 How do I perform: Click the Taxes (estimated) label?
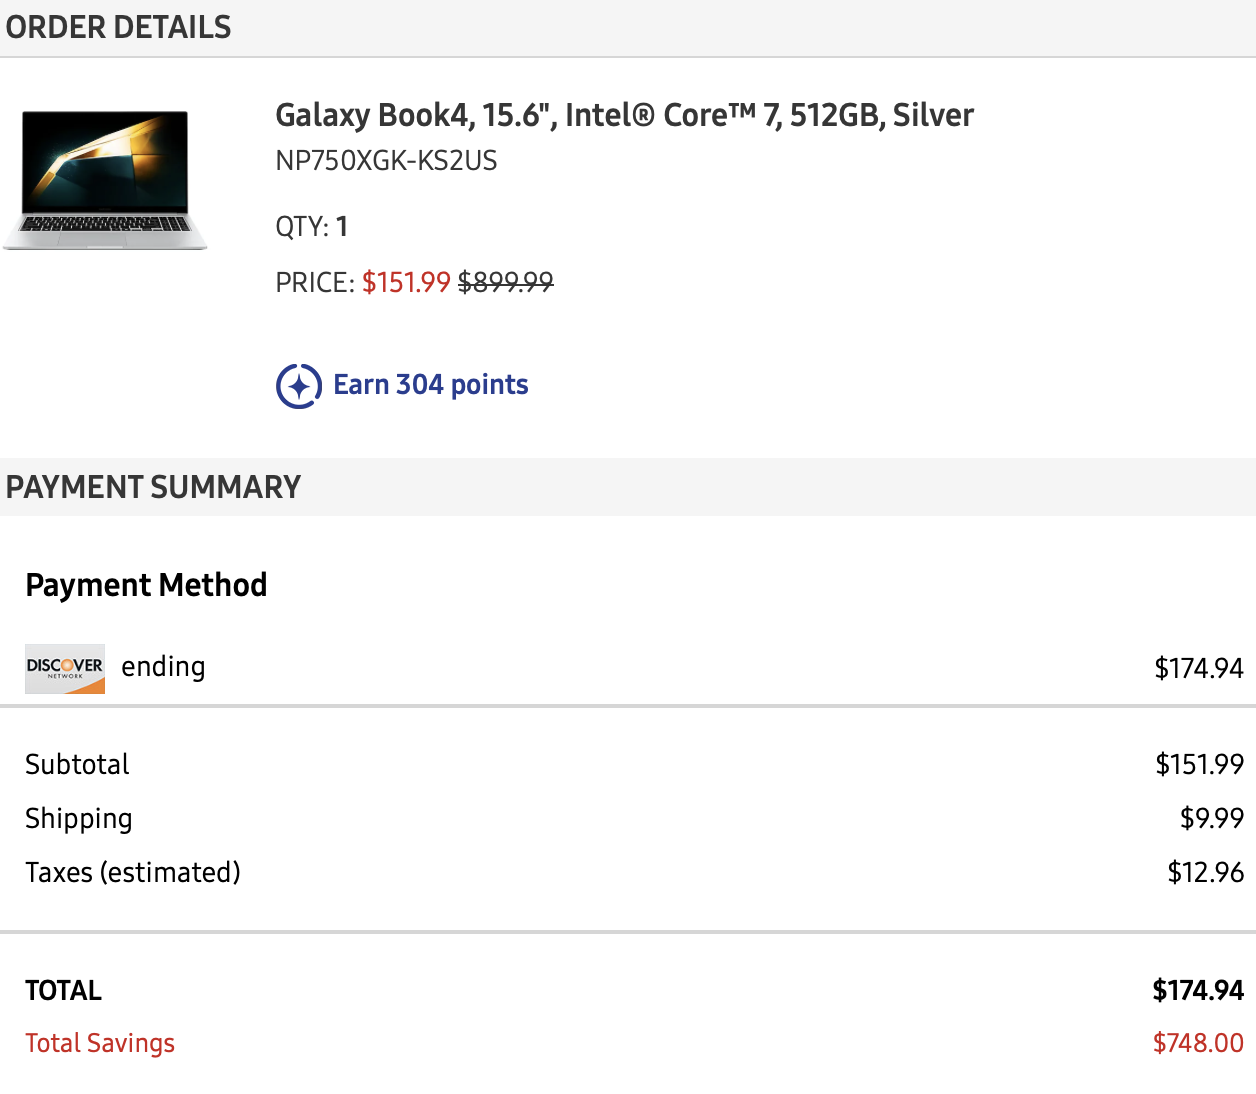point(133,873)
